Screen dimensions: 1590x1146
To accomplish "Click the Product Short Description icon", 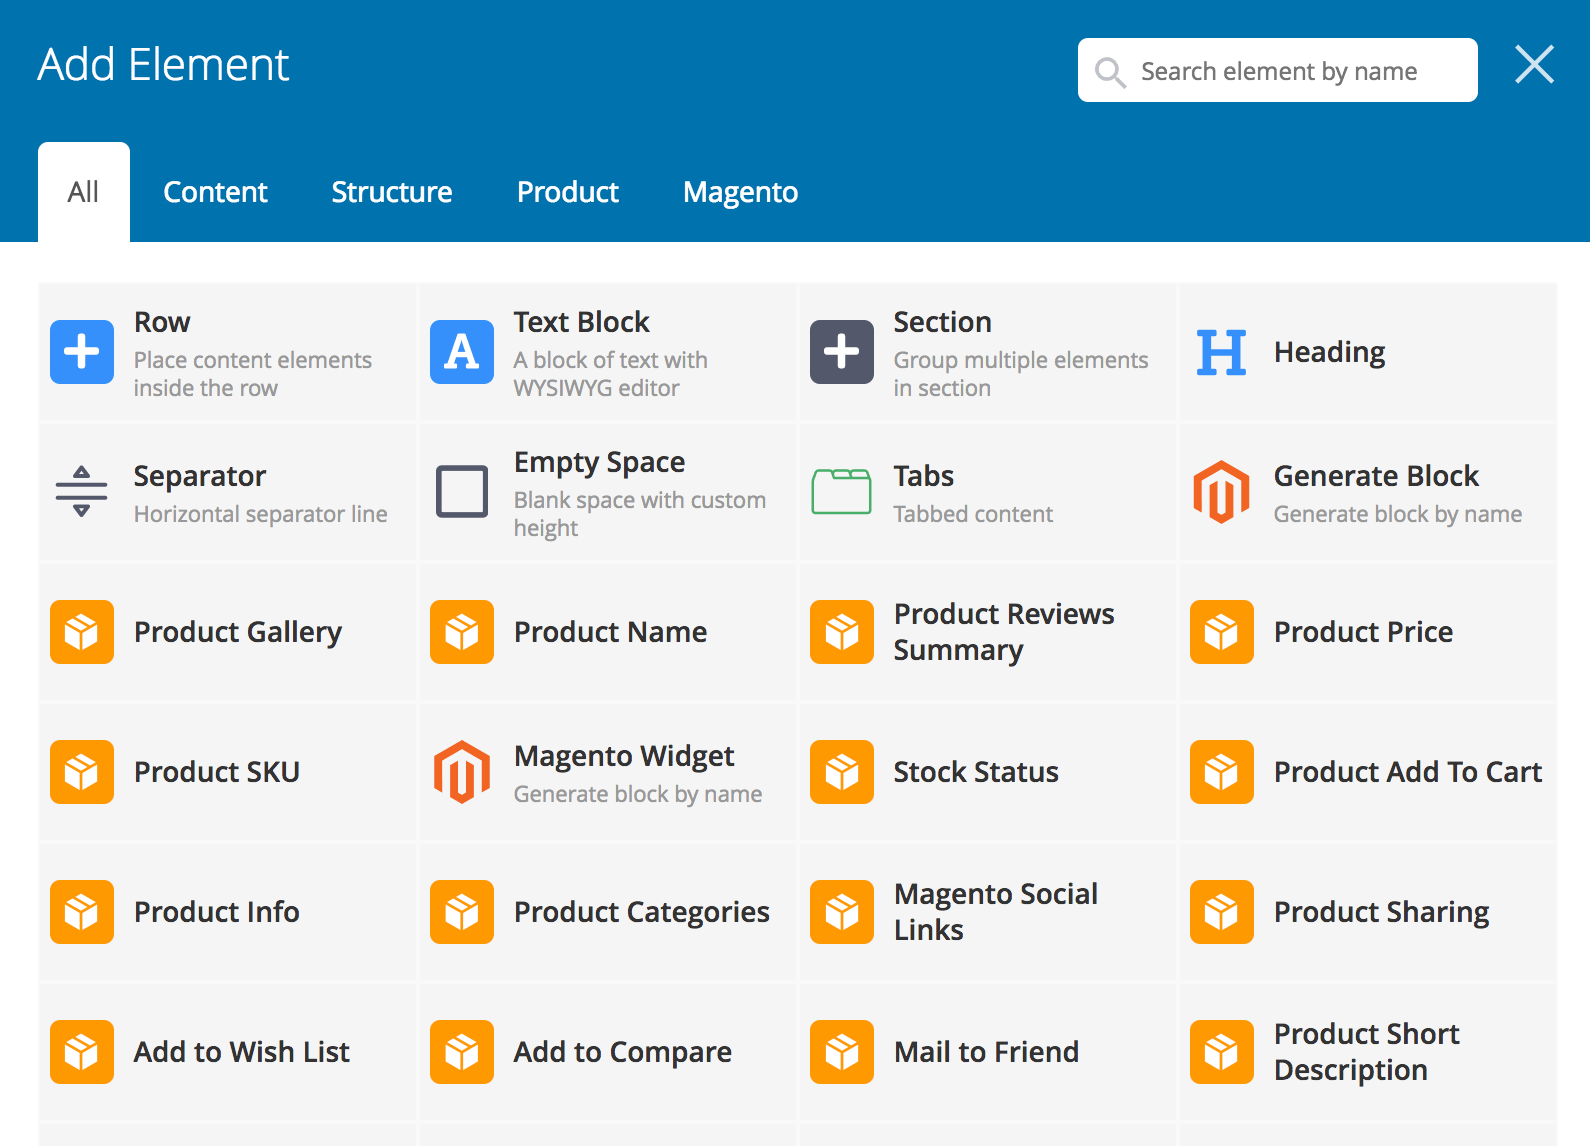I will 1222,1052.
